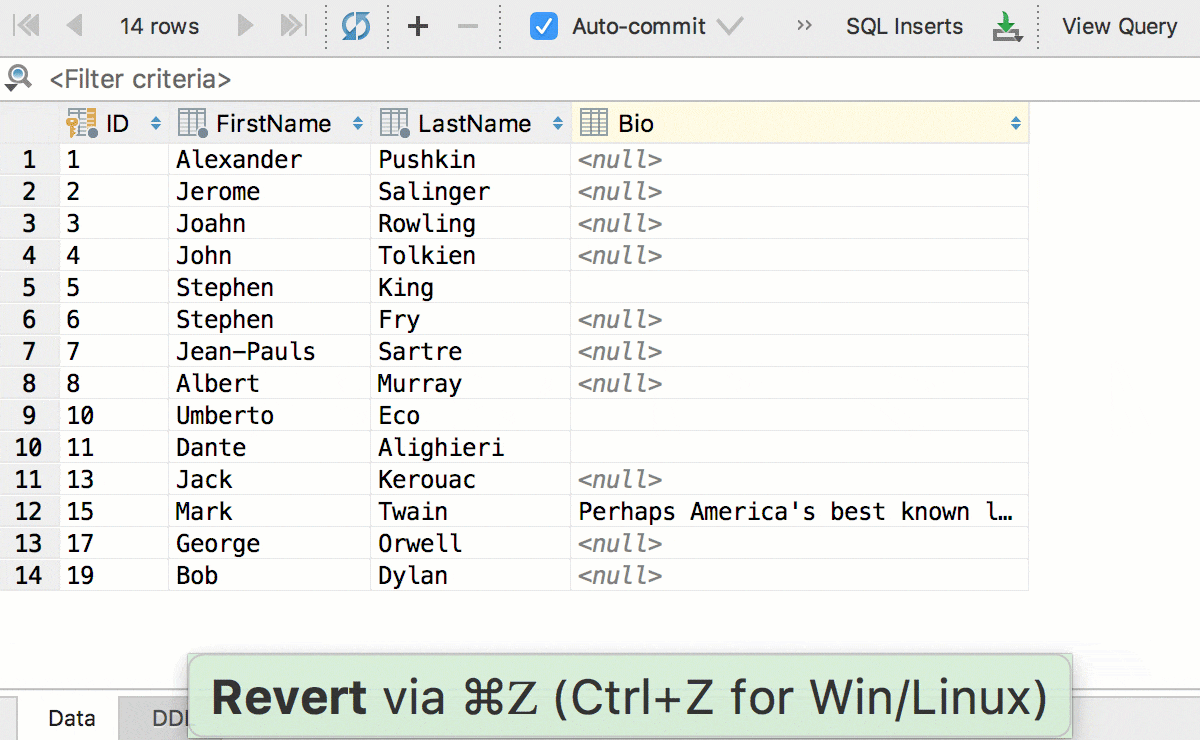Viewport: 1200px width, 740px height.
Task: Select the Joahn first name cell
Action: (x=270, y=224)
